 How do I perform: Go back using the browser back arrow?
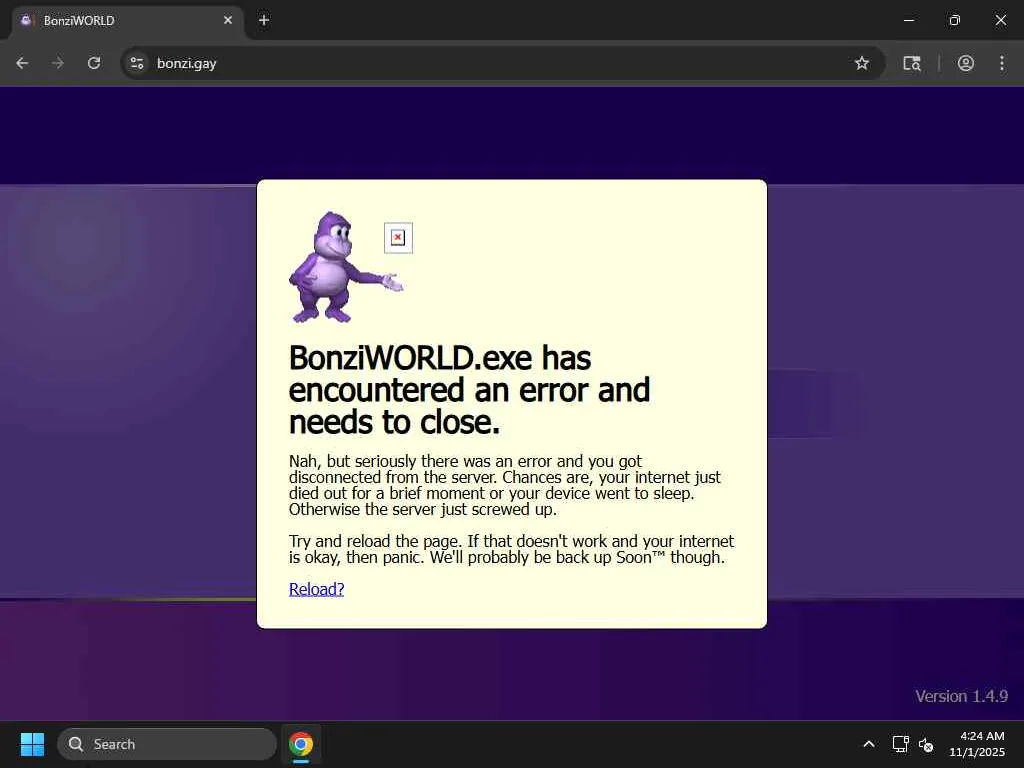[22, 63]
